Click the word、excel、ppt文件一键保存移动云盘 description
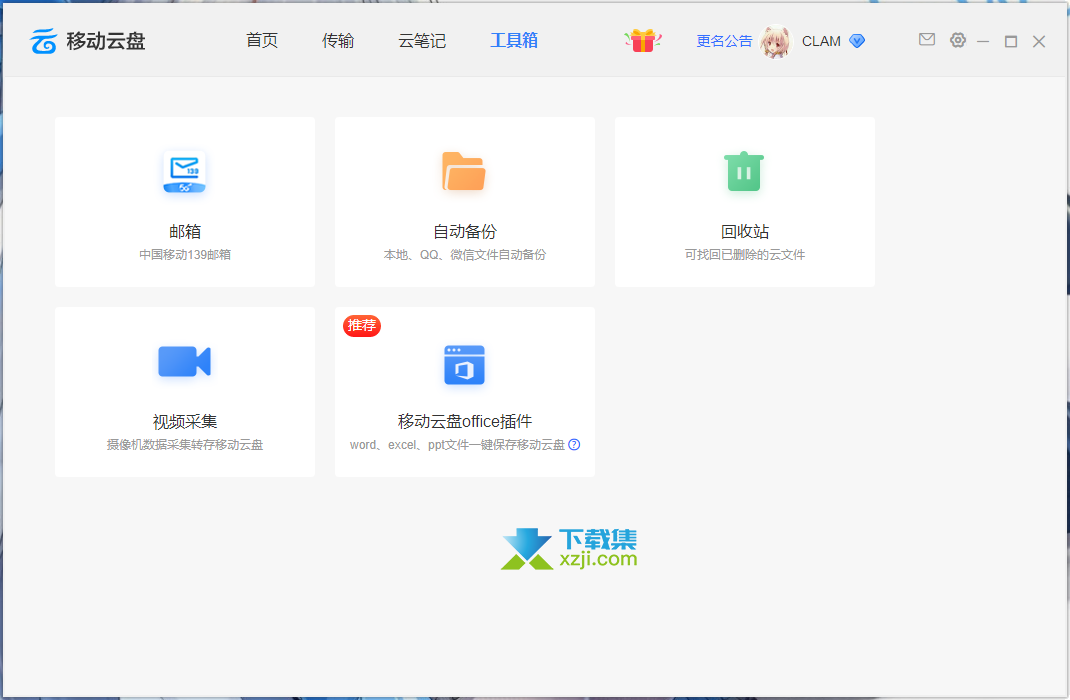Image resolution: width=1070 pixels, height=700 pixels. click(457, 445)
